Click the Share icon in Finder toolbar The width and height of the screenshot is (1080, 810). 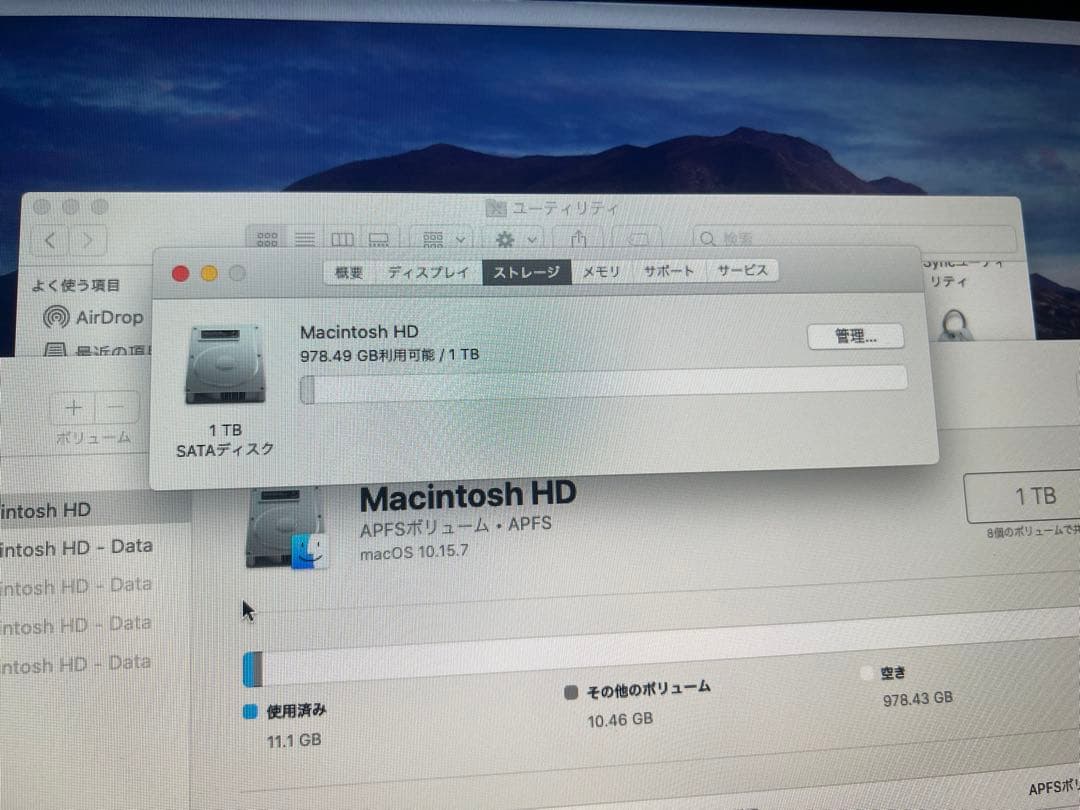click(x=578, y=239)
